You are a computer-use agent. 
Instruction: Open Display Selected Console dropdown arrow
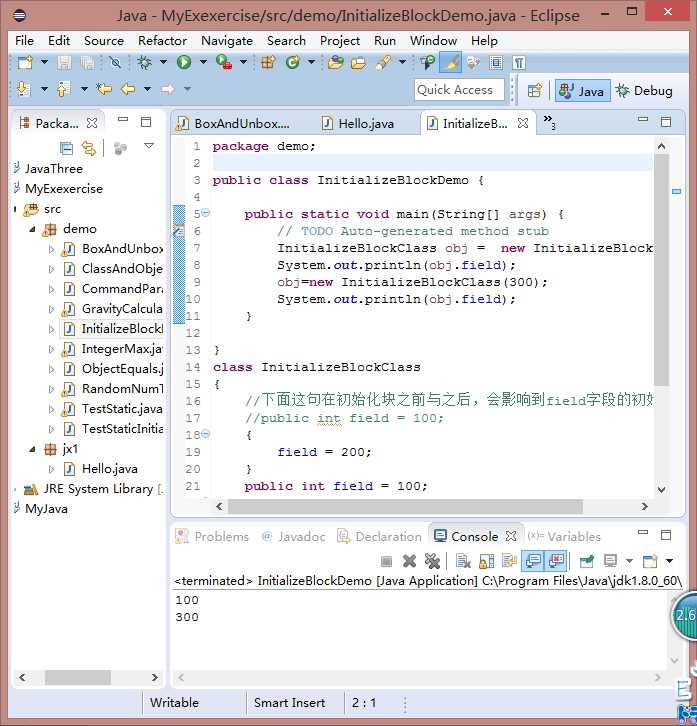point(629,561)
